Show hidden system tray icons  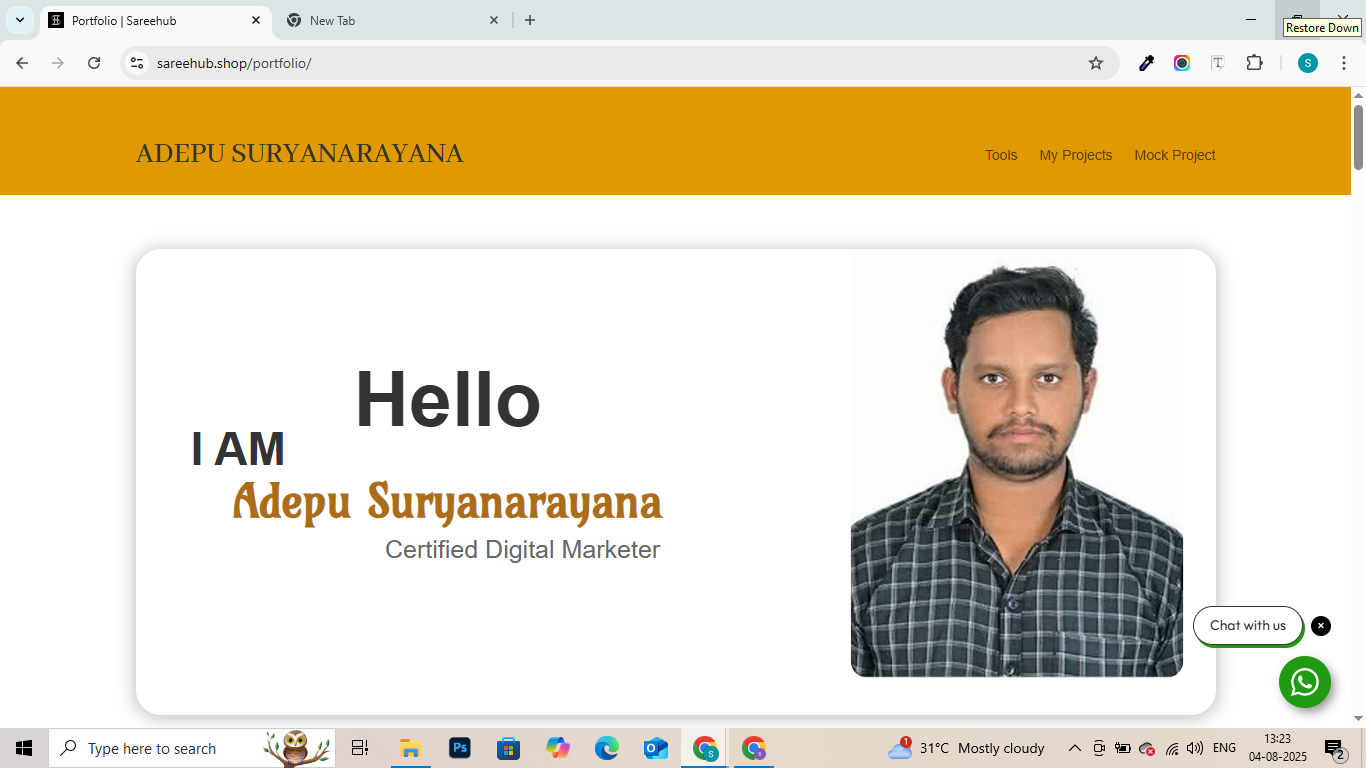(x=1075, y=748)
